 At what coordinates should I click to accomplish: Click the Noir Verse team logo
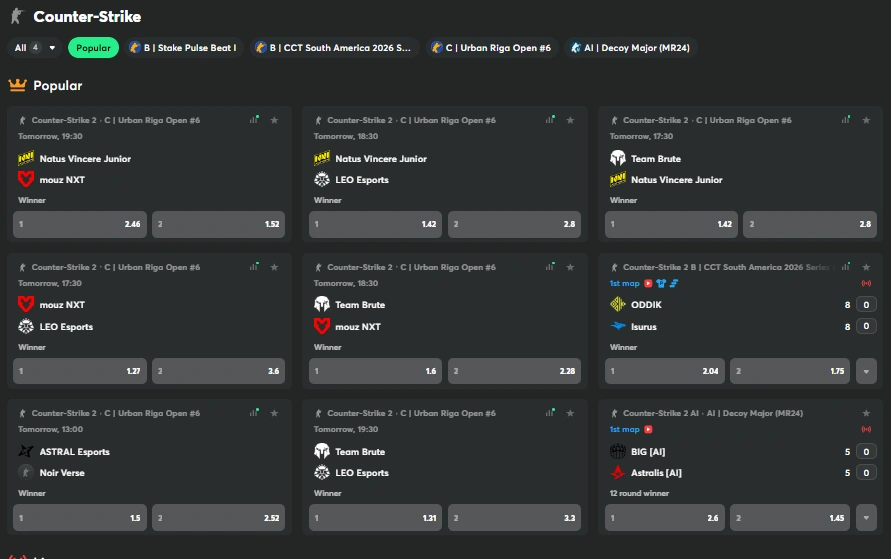pos(26,473)
